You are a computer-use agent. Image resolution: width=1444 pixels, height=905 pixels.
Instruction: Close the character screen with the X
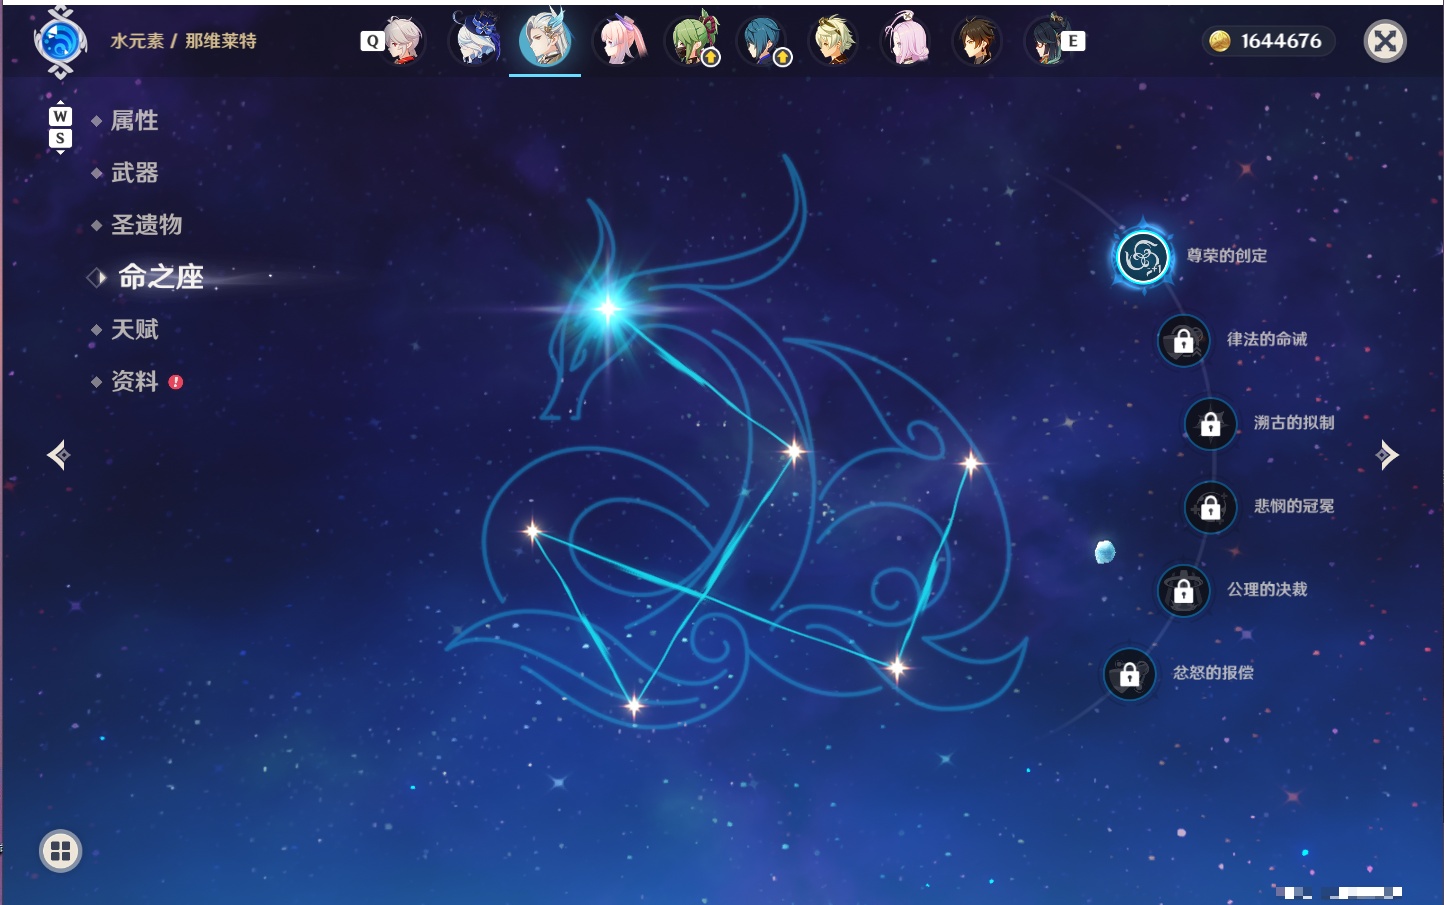point(1385,41)
